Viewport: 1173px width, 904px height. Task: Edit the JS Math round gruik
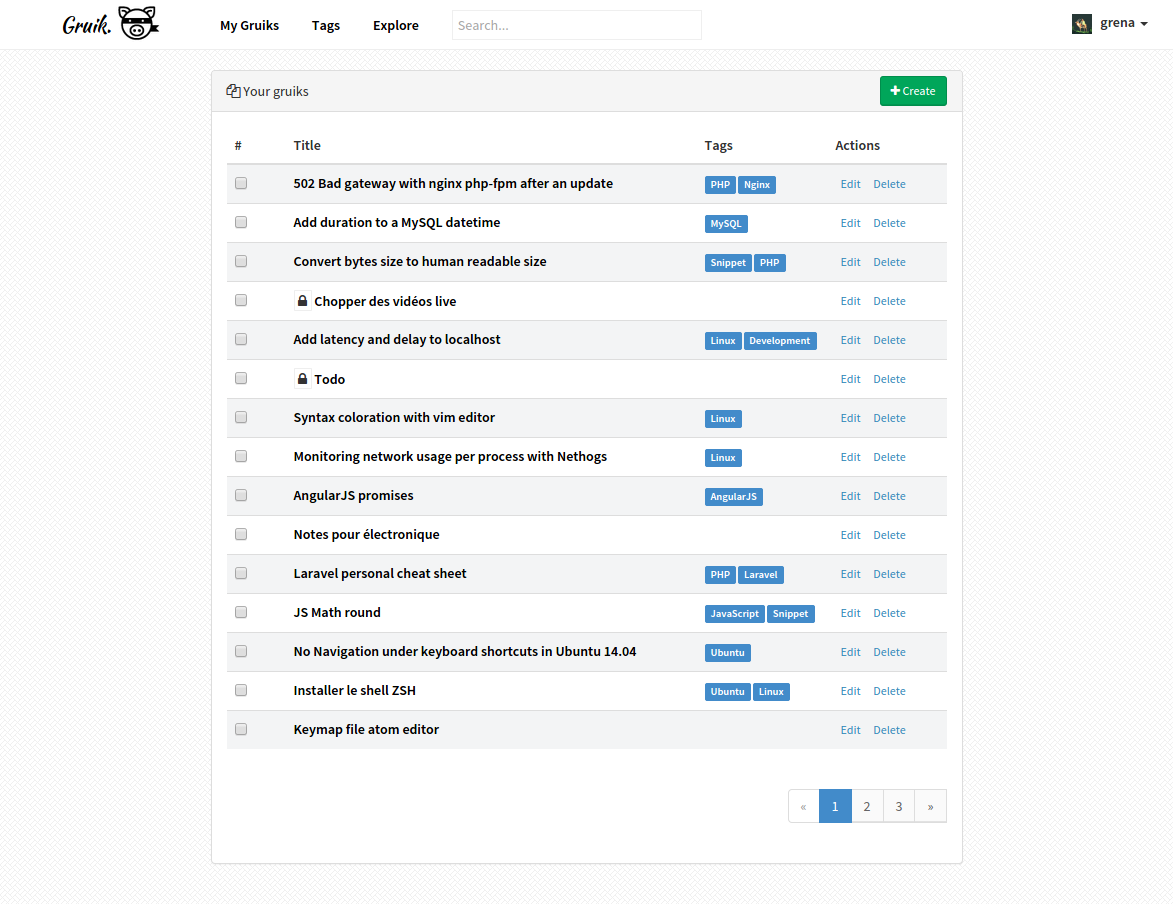[850, 613]
